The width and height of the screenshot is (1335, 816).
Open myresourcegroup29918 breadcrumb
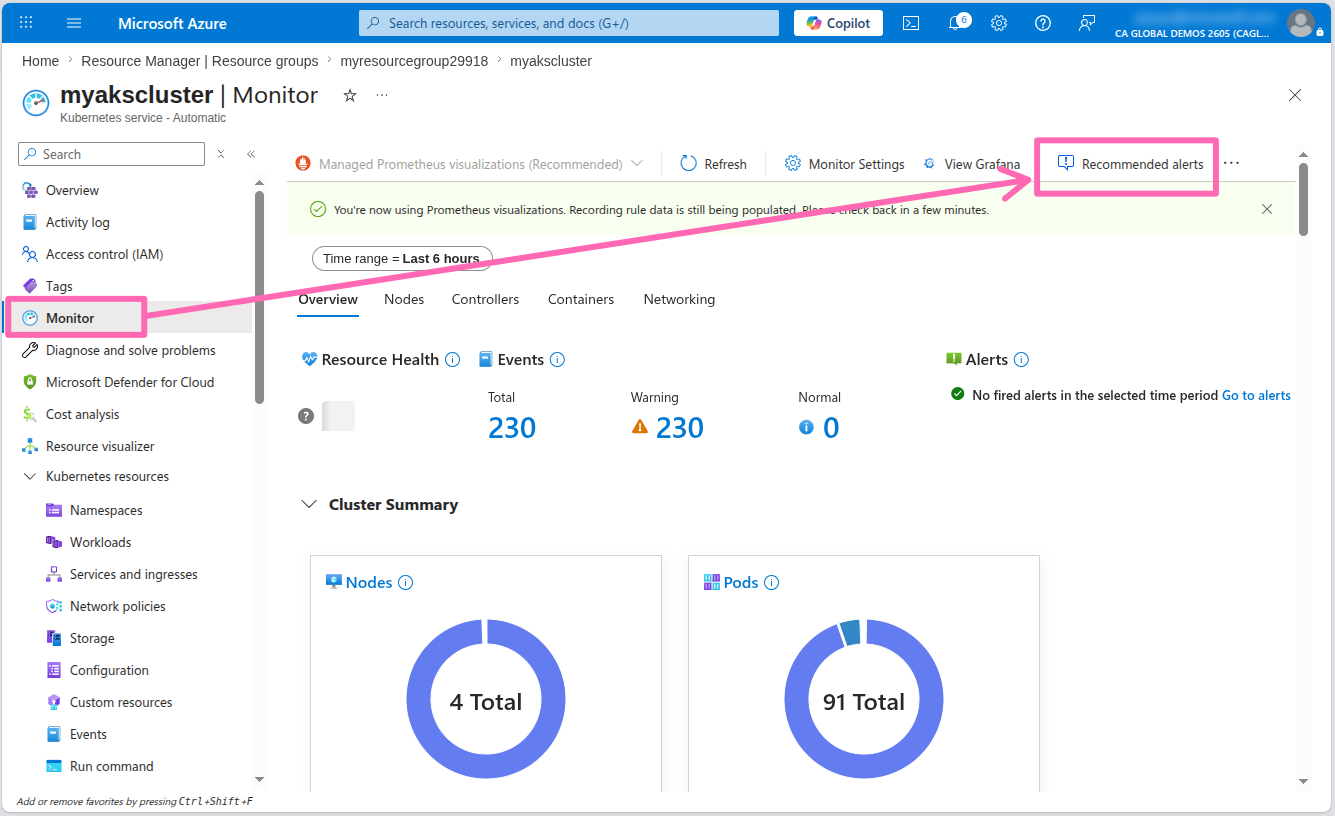[414, 61]
